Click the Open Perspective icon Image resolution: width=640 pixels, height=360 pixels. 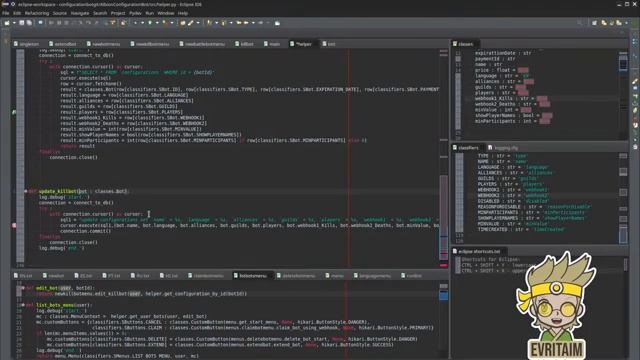pyautogui.click(x=595, y=23)
